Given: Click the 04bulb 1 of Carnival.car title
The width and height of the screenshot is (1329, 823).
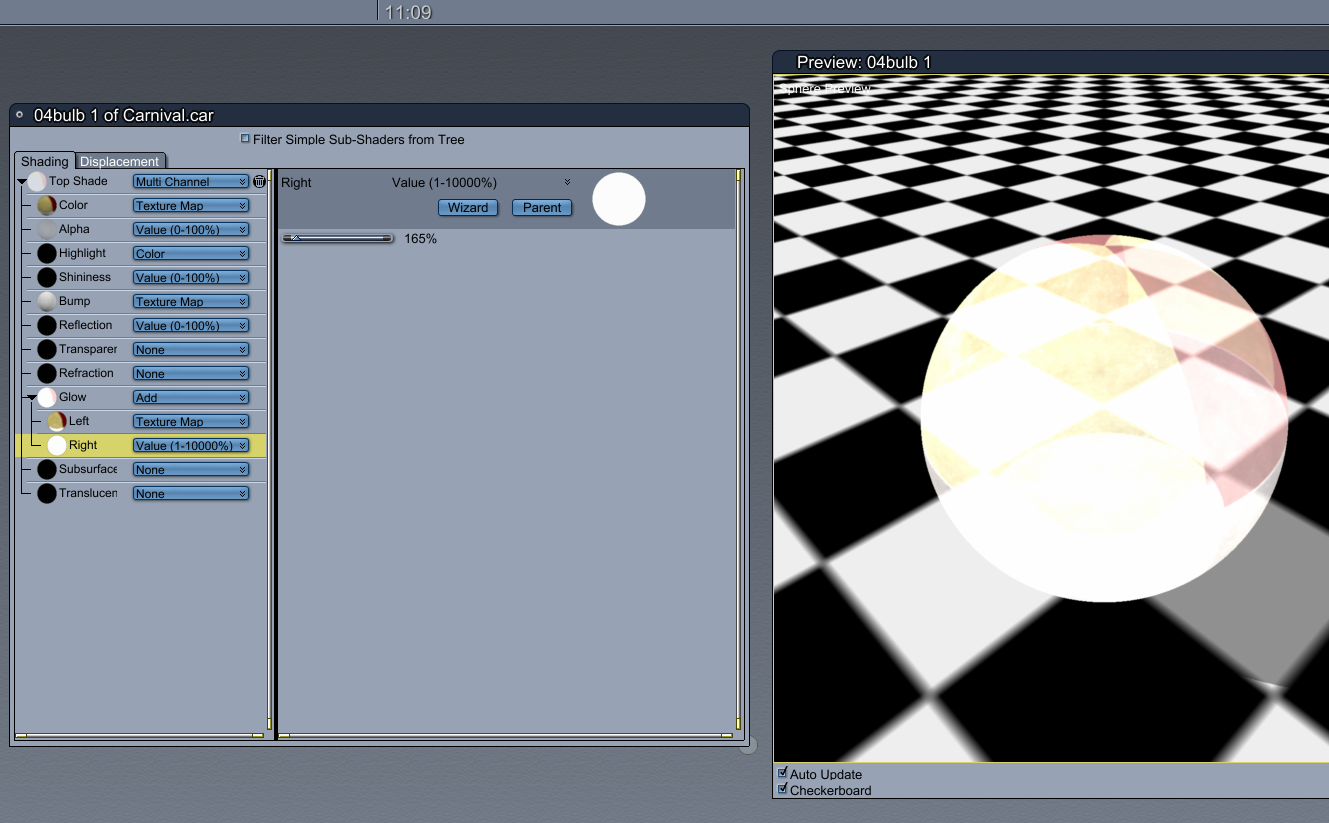Looking at the screenshot, I should [x=124, y=115].
